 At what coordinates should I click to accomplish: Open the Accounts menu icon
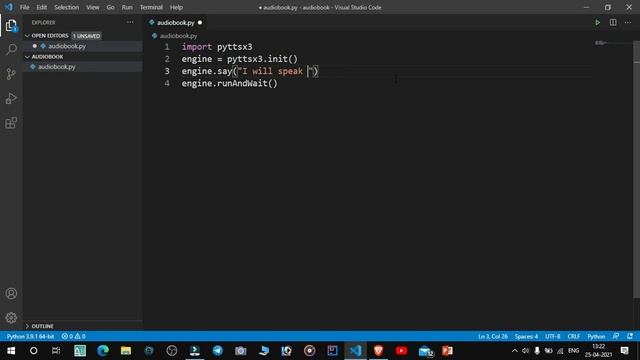click(x=11, y=293)
